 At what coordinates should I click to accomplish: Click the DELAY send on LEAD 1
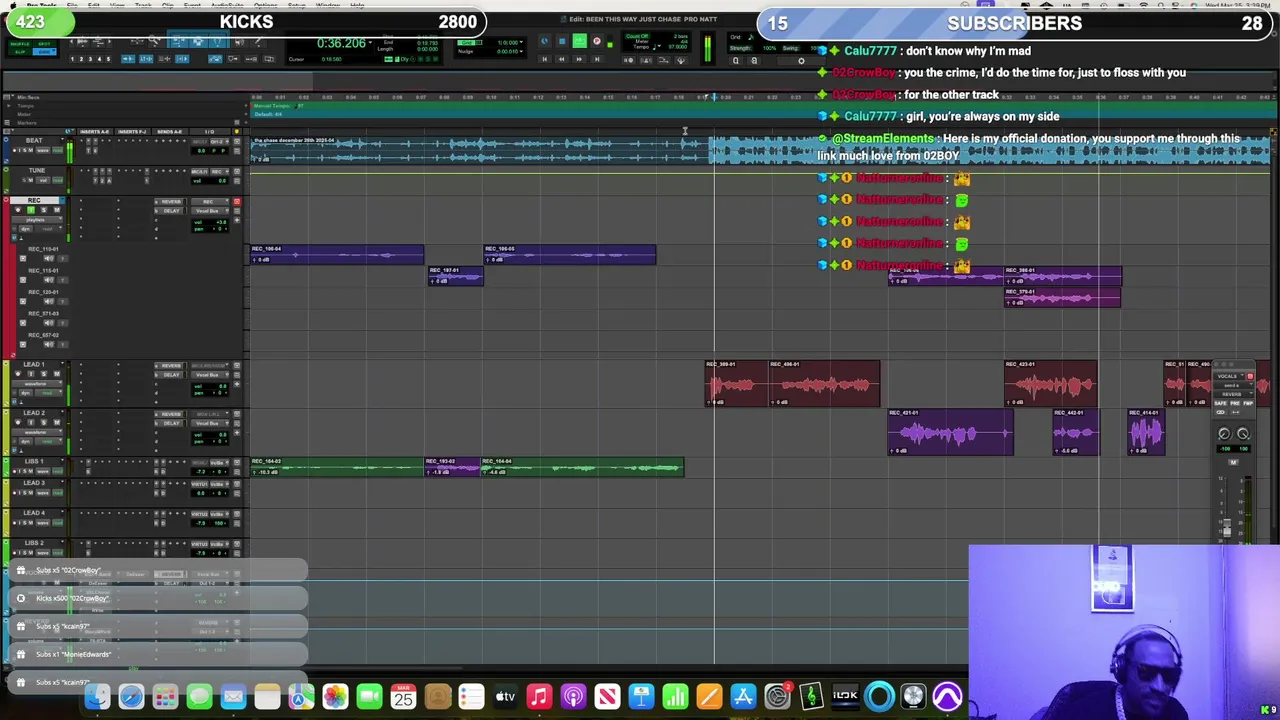click(170, 375)
